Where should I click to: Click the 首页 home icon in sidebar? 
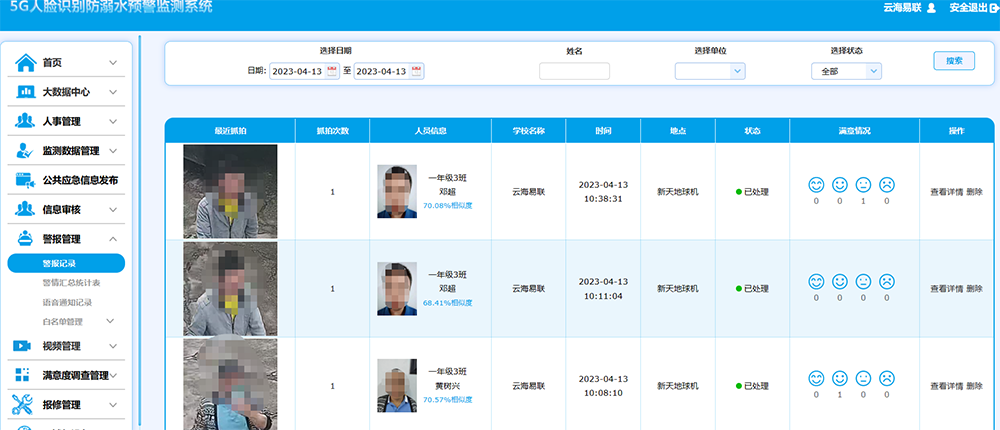click(x=26, y=63)
